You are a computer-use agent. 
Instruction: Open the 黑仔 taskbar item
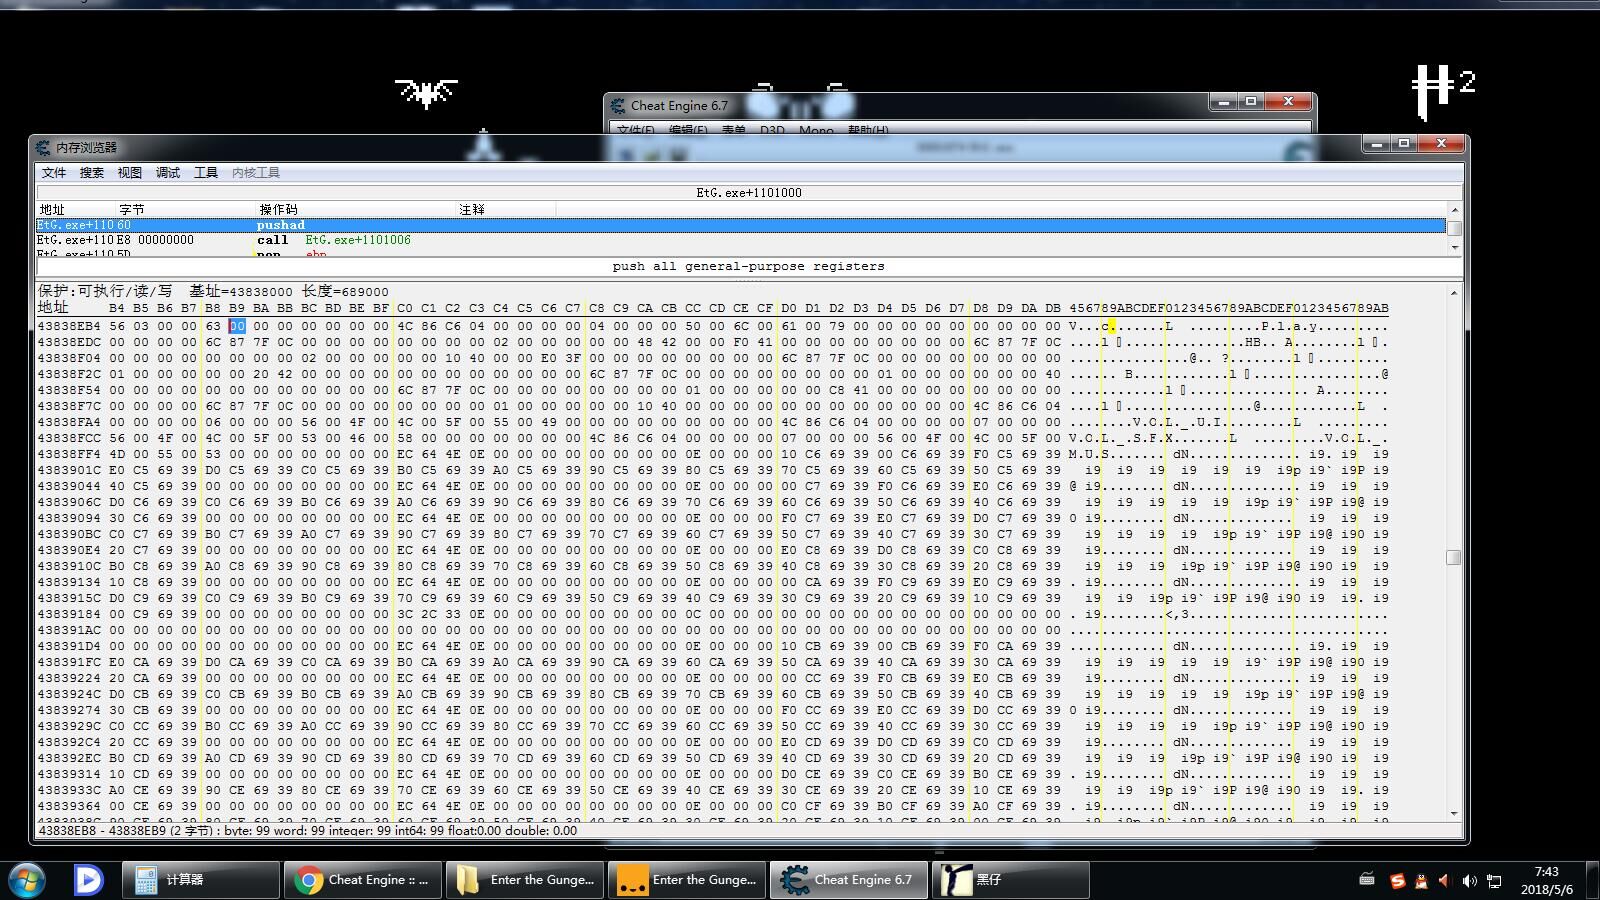[1010, 880]
